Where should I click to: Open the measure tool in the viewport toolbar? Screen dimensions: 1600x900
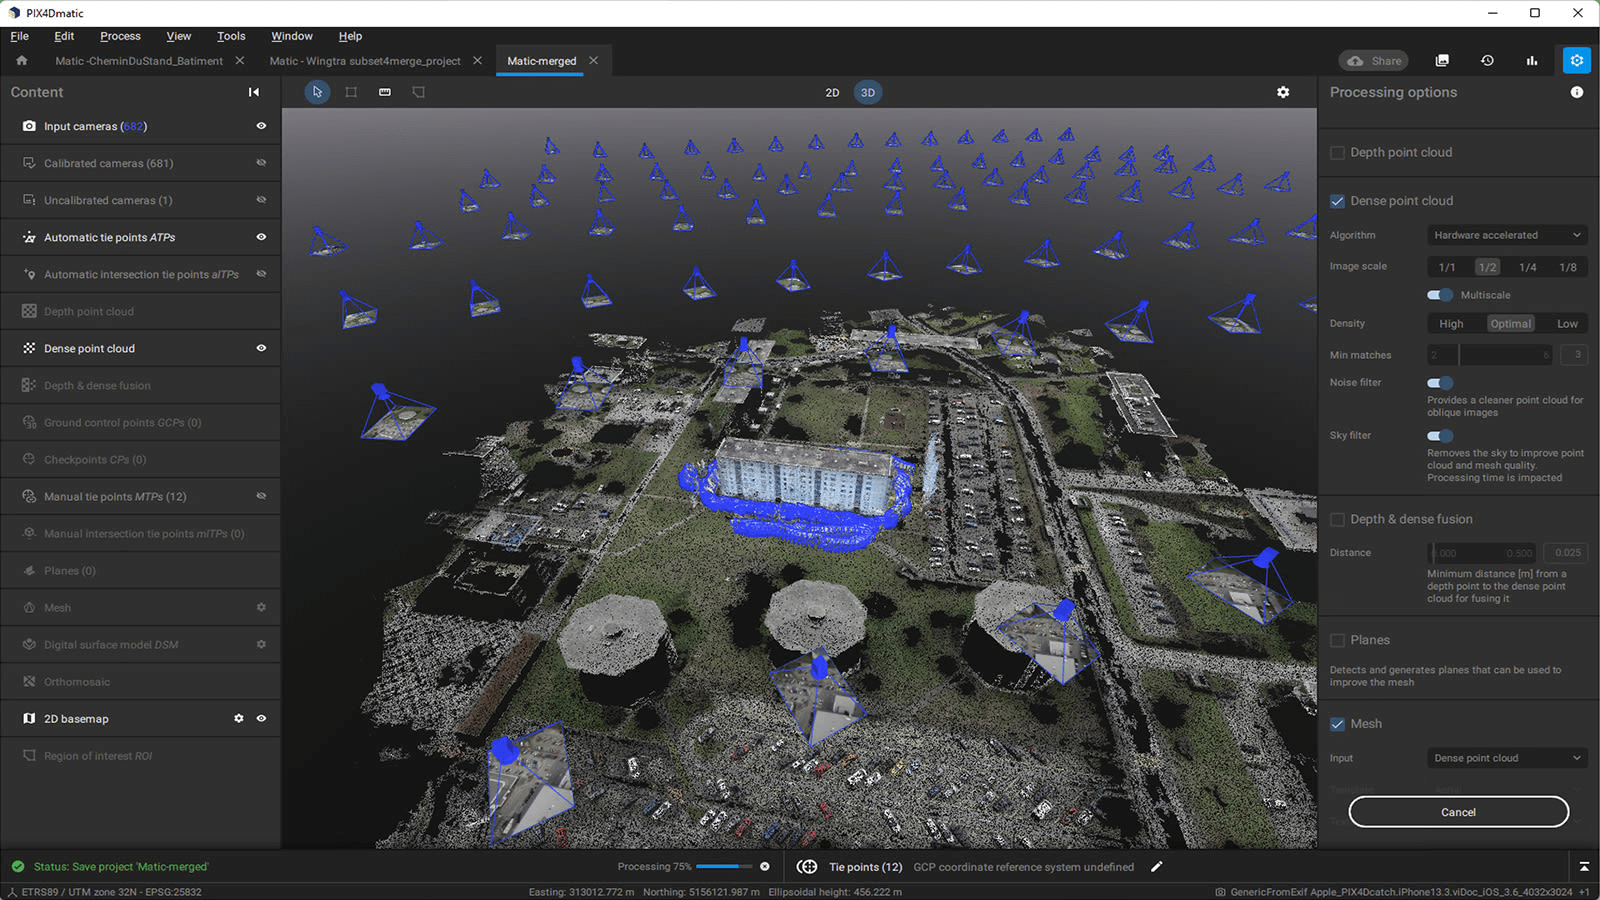click(x=384, y=92)
